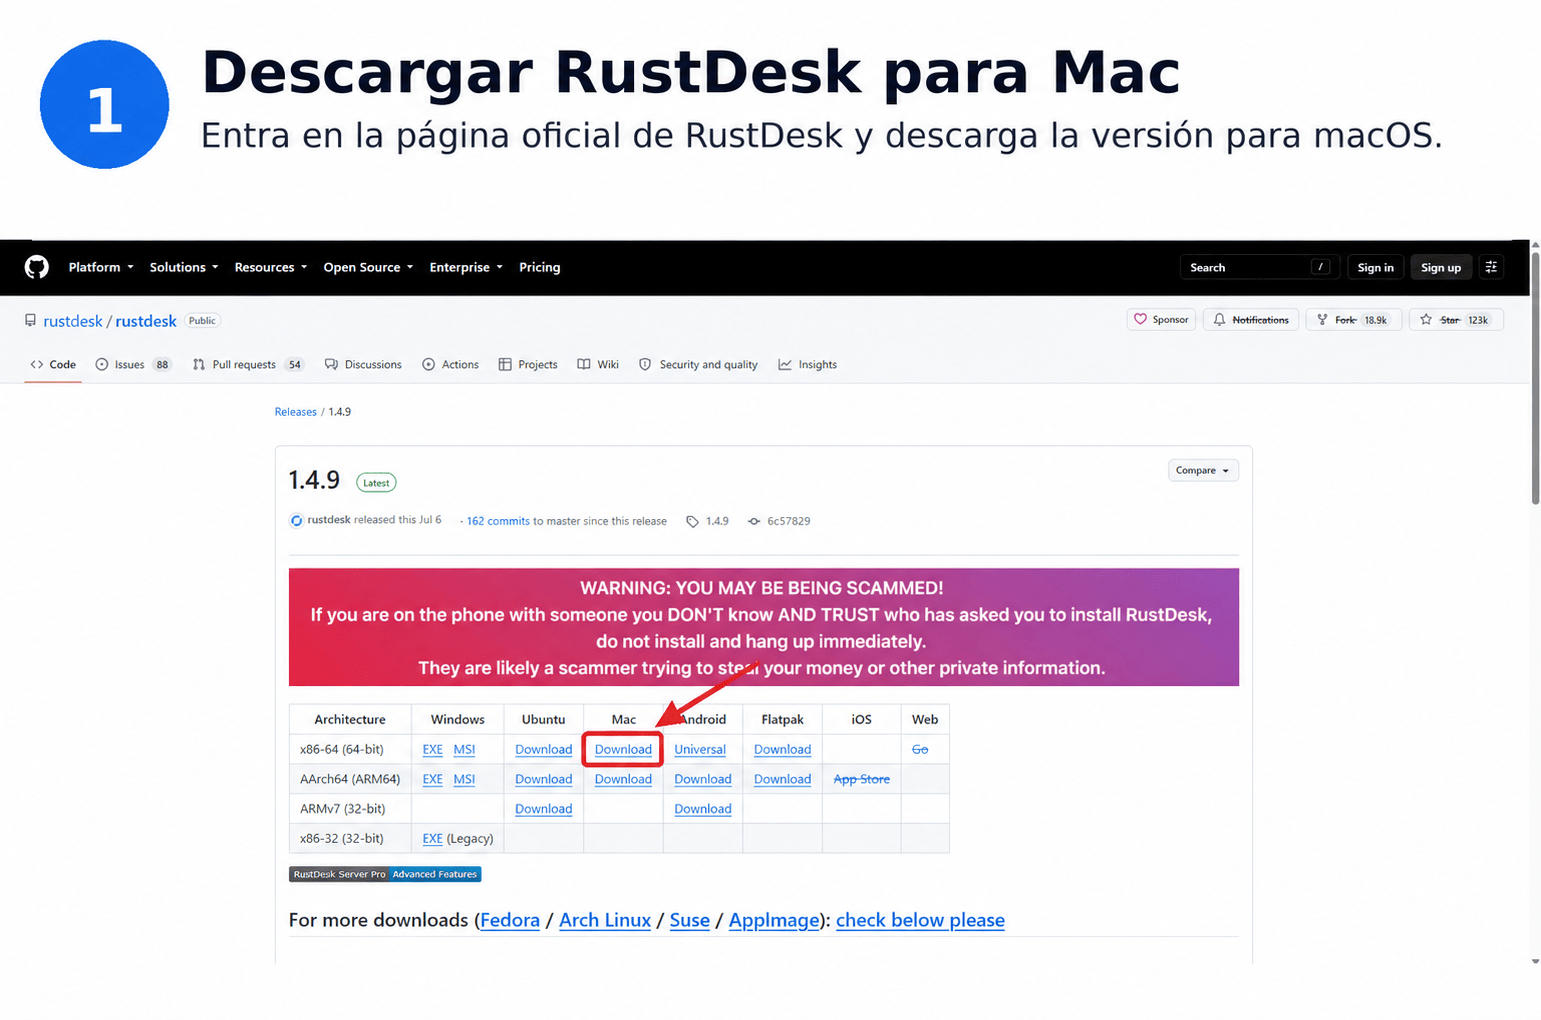Open the GitHub home logo
This screenshot has height=1020, width=1541.
(x=37, y=267)
